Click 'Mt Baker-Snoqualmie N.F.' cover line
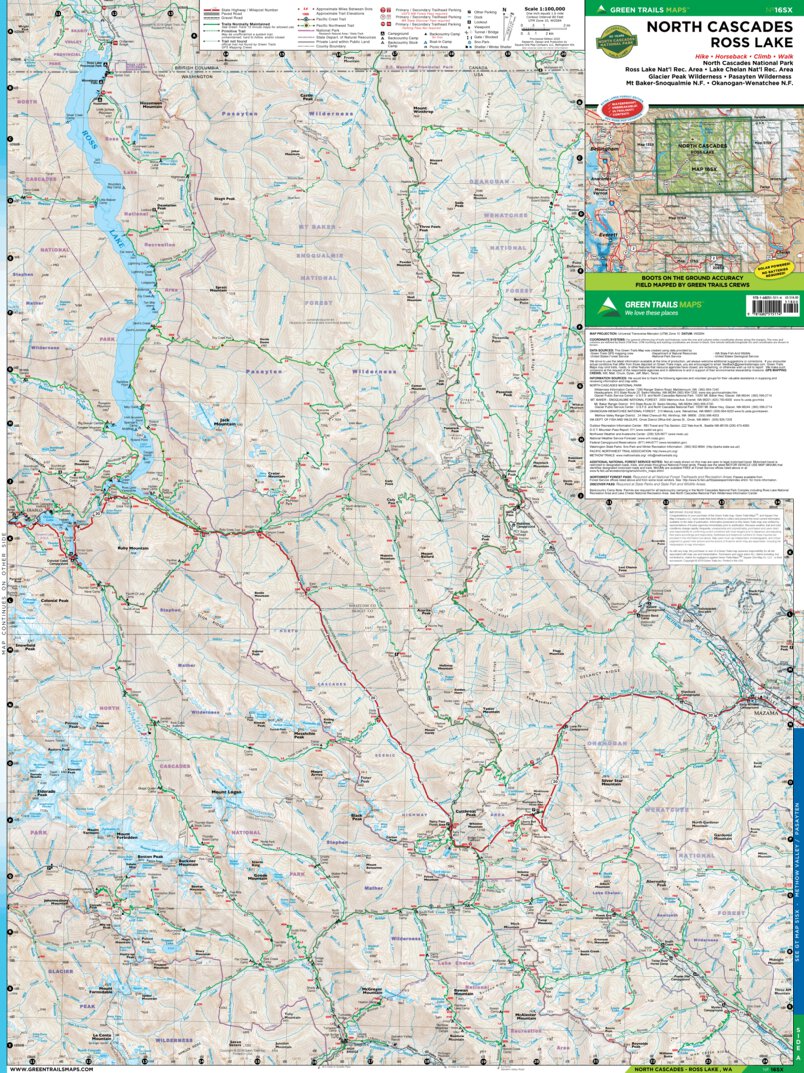This screenshot has height=1073, width=804. coord(664,83)
